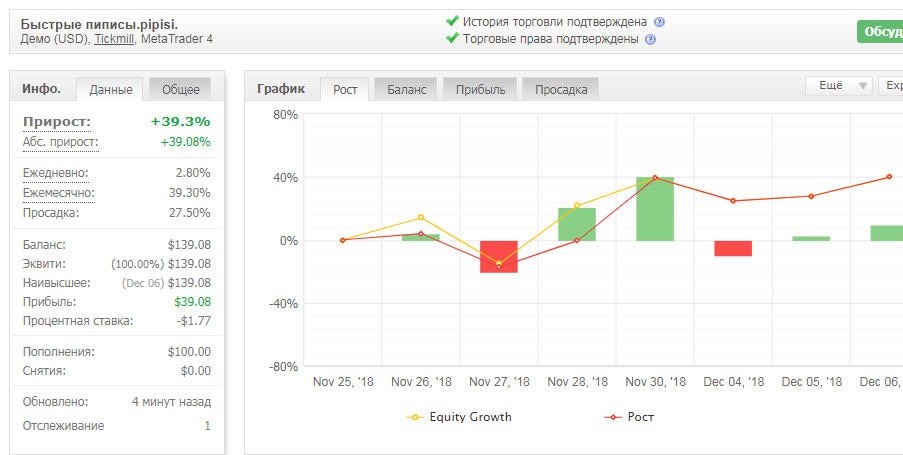The height and width of the screenshot is (455, 903).
Task: Click the Nov 27 red loss bar
Action: pyautogui.click(x=499, y=256)
